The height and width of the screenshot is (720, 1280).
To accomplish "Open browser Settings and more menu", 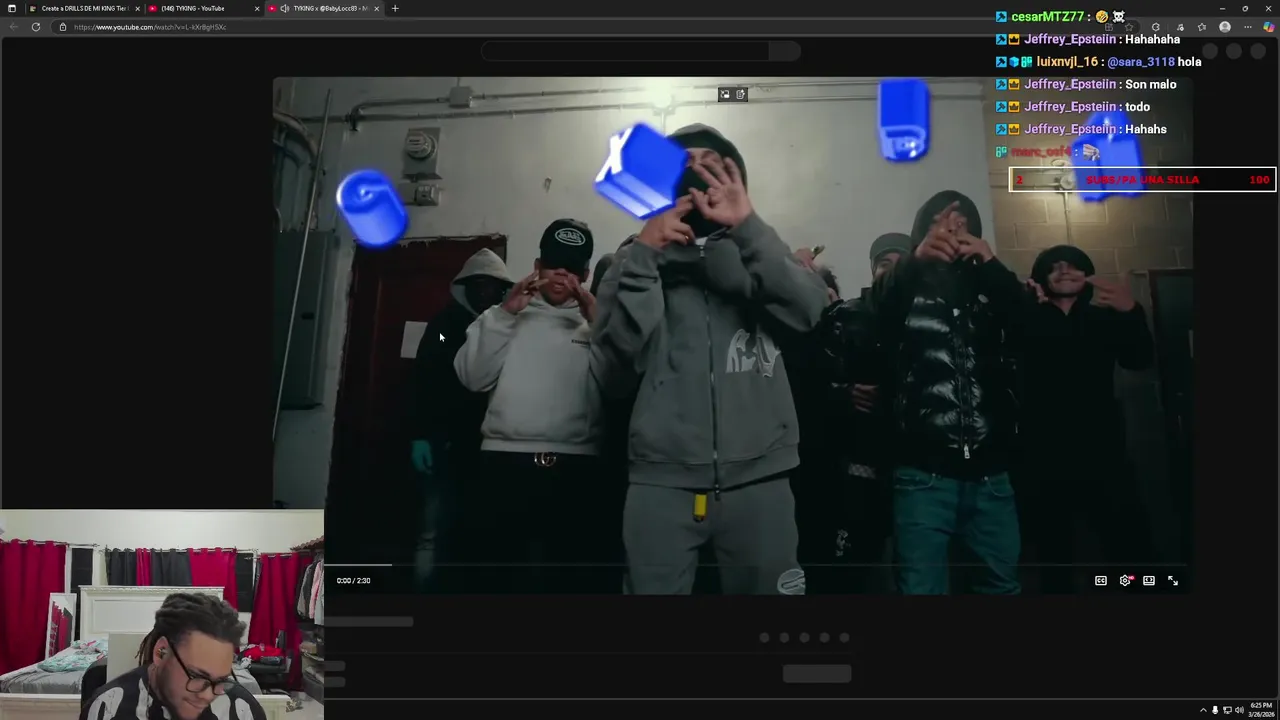I will (x=1247, y=27).
